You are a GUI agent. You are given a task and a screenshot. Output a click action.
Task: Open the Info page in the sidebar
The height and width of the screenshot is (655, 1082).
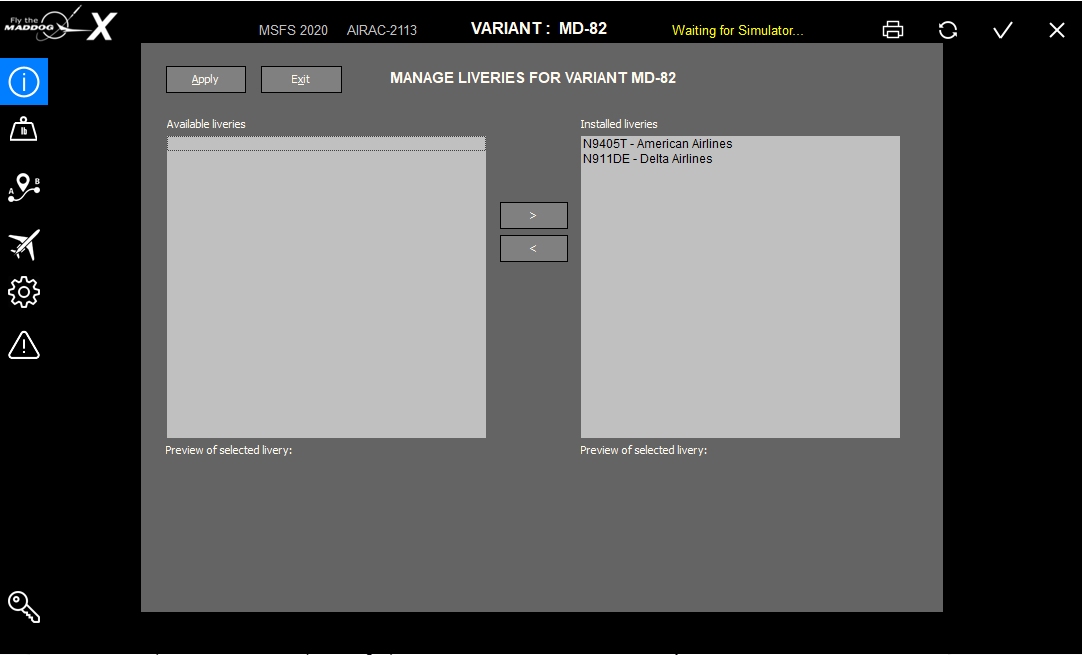click(23, 81)
